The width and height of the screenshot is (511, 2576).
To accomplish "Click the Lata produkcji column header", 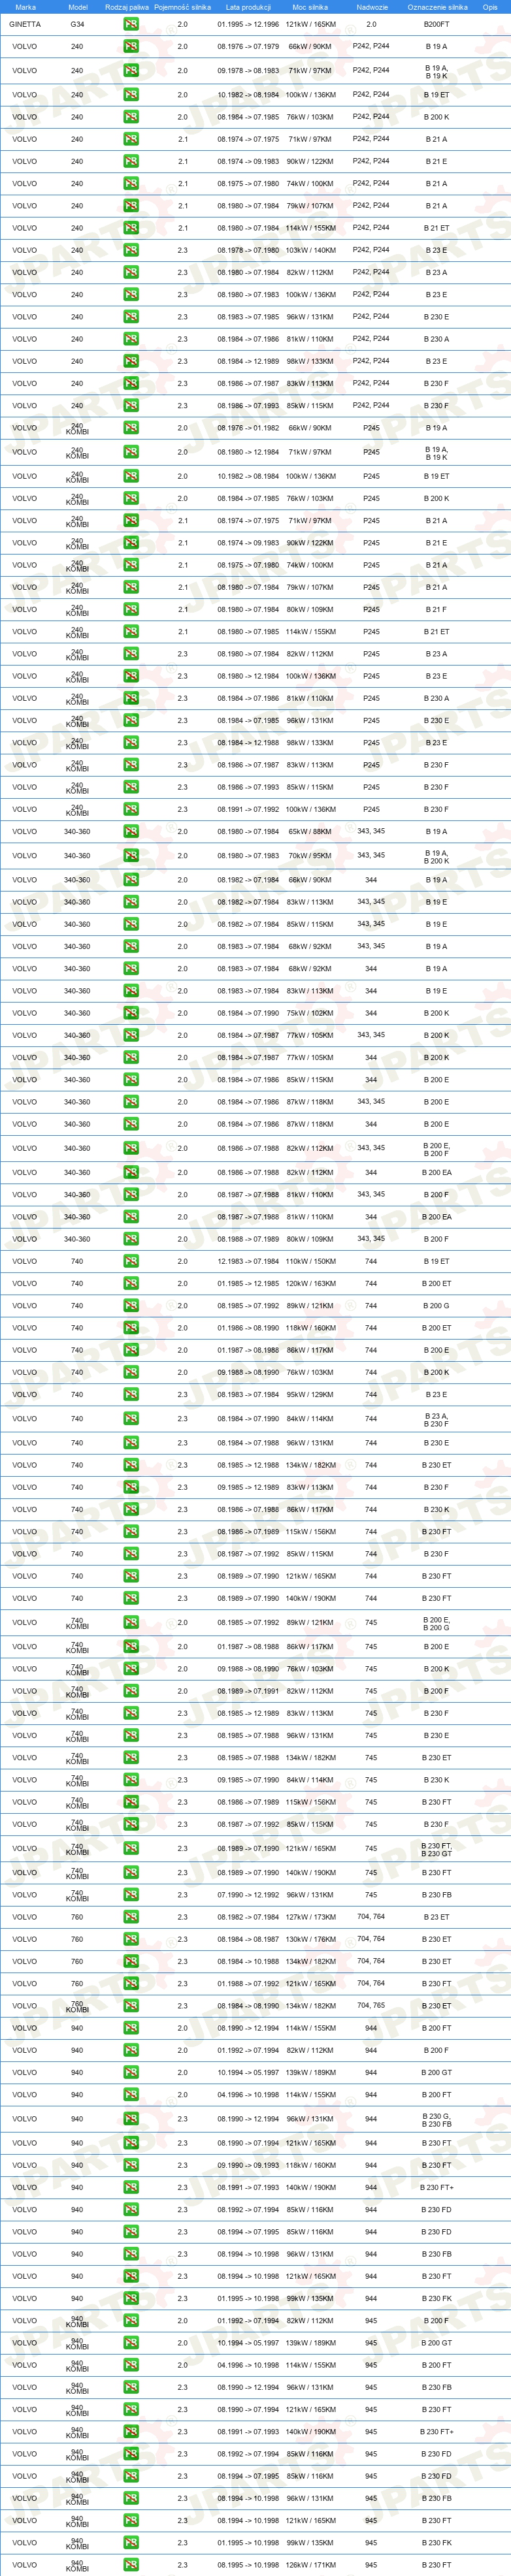I will (x=248, y=7).
